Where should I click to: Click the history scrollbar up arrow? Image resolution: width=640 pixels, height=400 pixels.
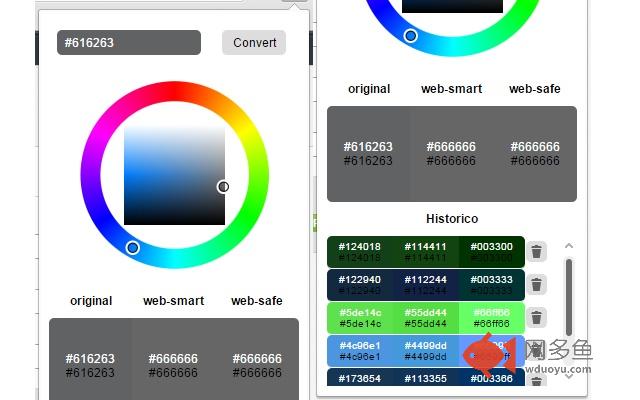[x=569, y=246]
